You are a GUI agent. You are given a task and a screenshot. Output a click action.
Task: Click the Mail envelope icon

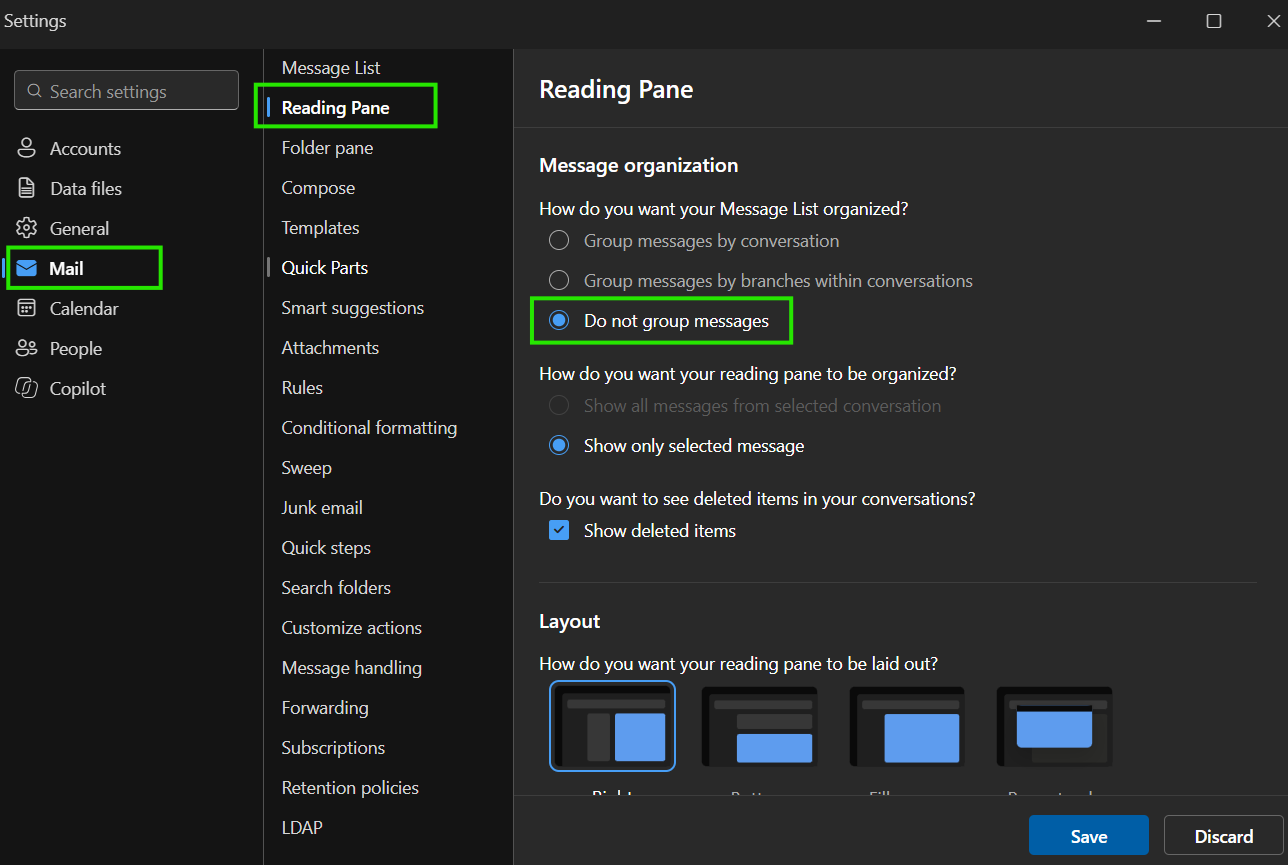(x=27, y=268)
